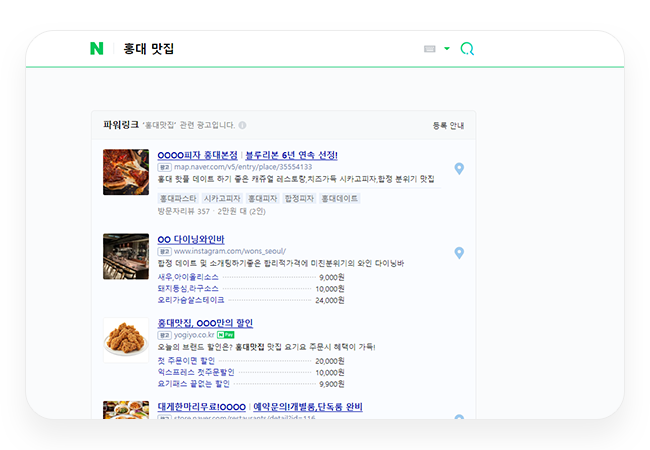
Task: Select the 합정피자 tag
Action: (x=299, y=198)
